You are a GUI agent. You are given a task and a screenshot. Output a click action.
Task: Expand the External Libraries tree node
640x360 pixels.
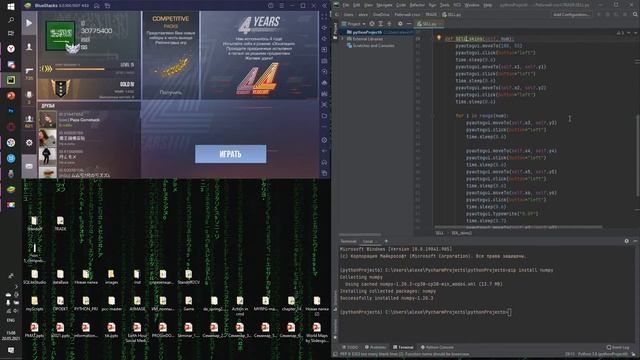coord(343,39)
